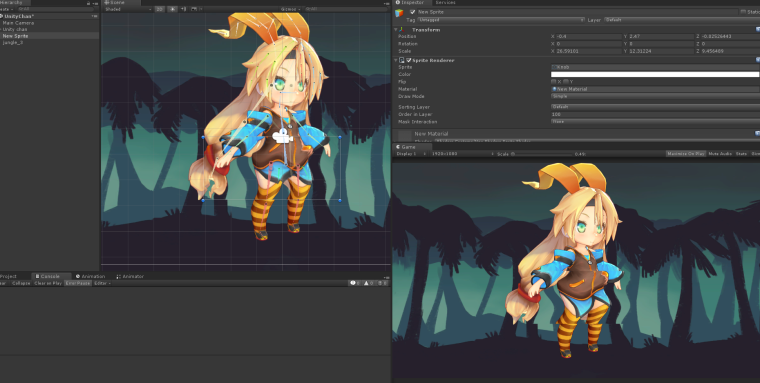Click the Position X input field
This screenshot has height=383, width=760.
click(588, 36)
